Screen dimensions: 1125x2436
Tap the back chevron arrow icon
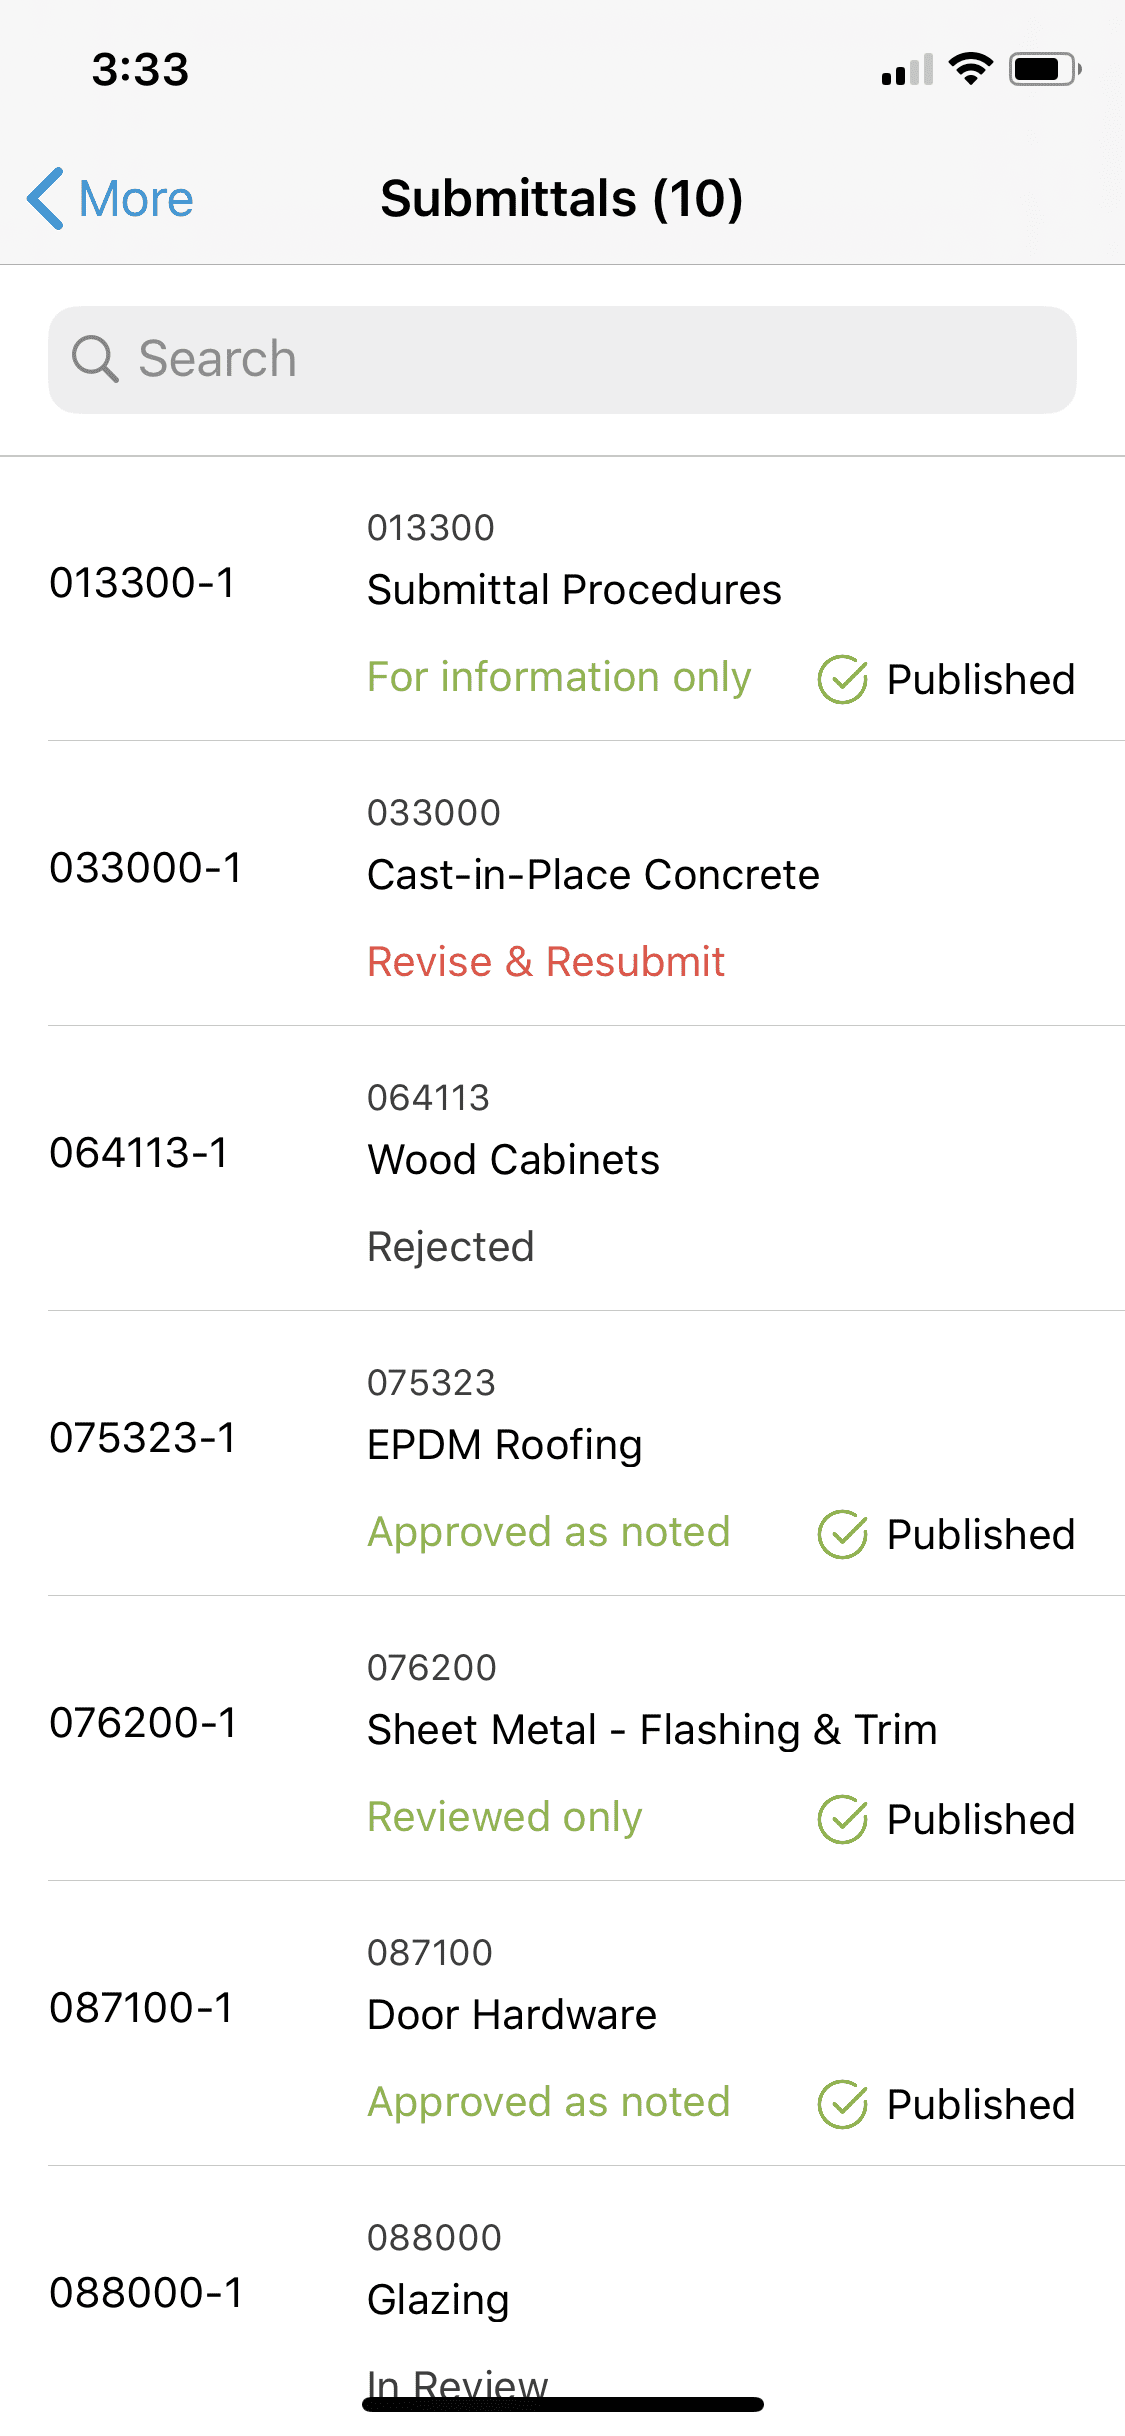[46, 198]
